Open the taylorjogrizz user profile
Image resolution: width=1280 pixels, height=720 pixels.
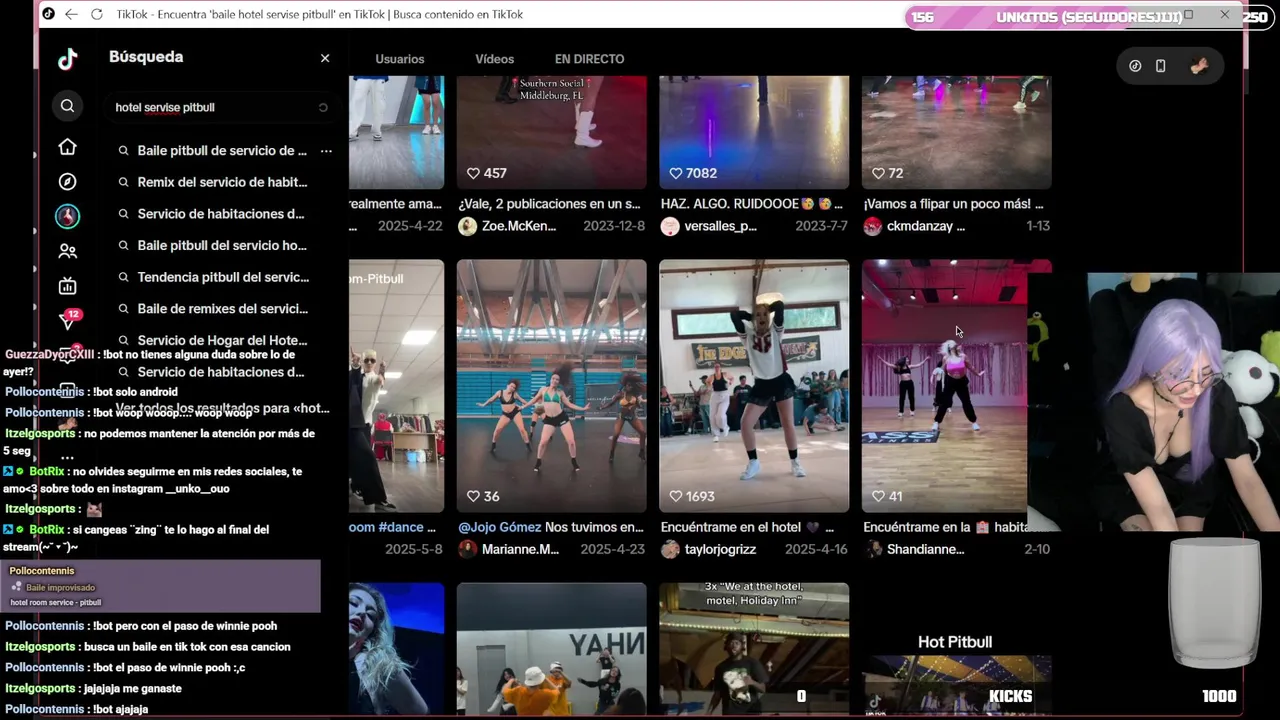coord(720,549)
